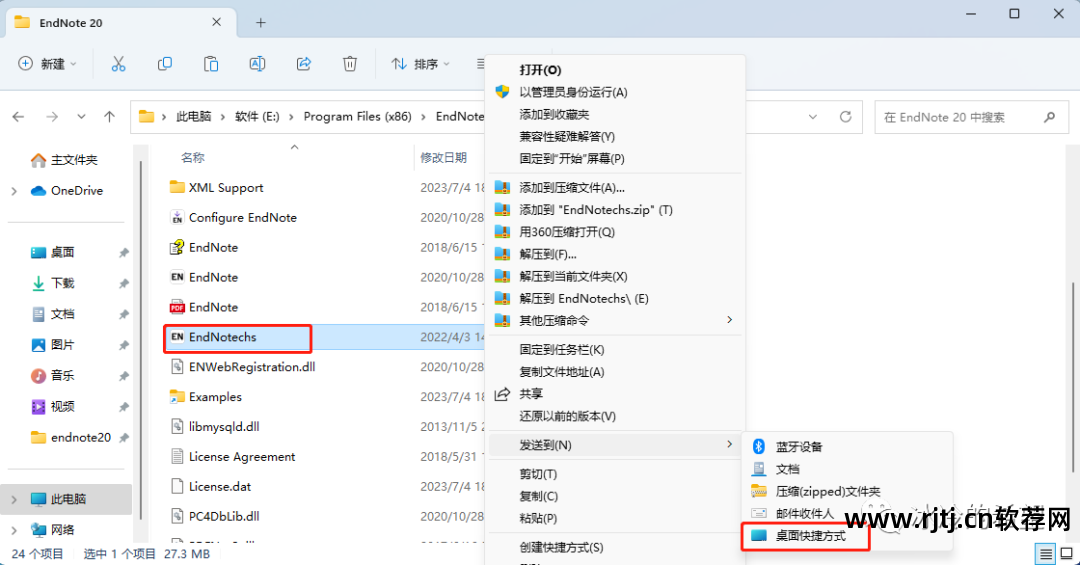Click the Refresh icon beside address bar

(x=845, y=117)
